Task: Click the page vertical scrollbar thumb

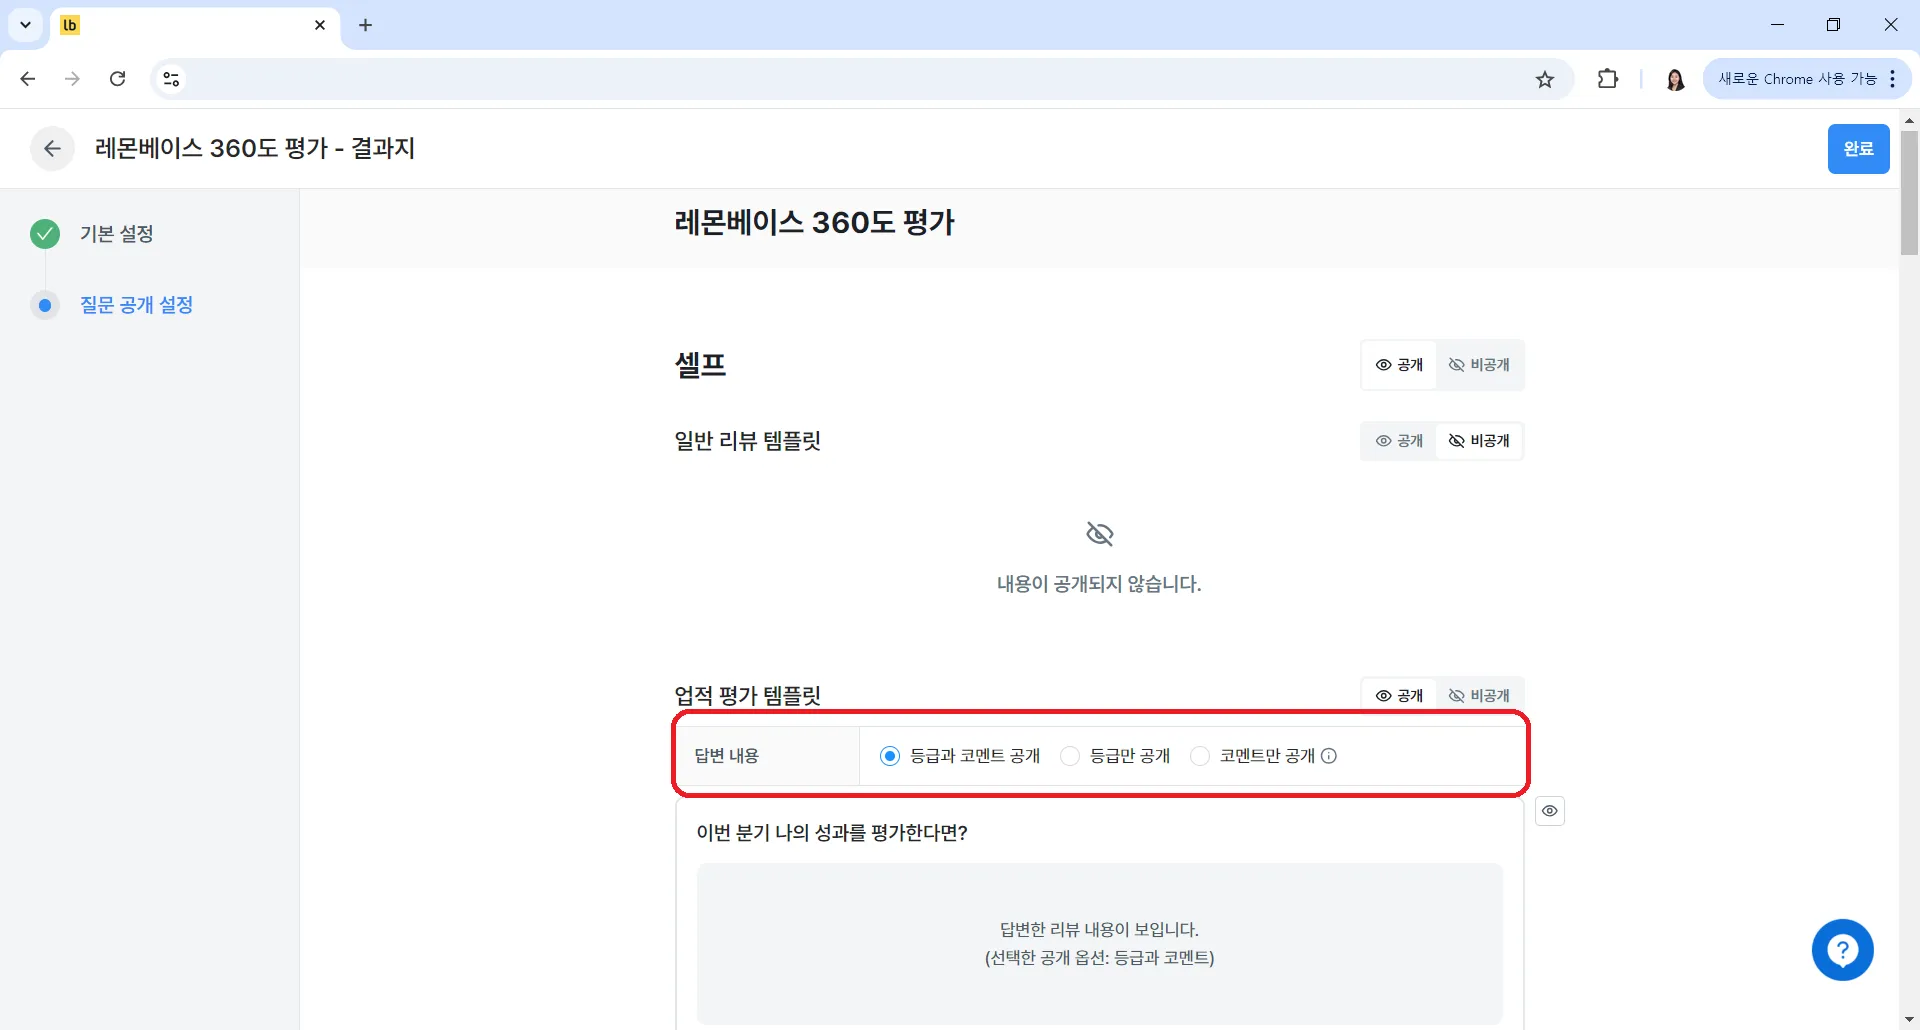Action: pyautogui.click(x=1909, y=192)
